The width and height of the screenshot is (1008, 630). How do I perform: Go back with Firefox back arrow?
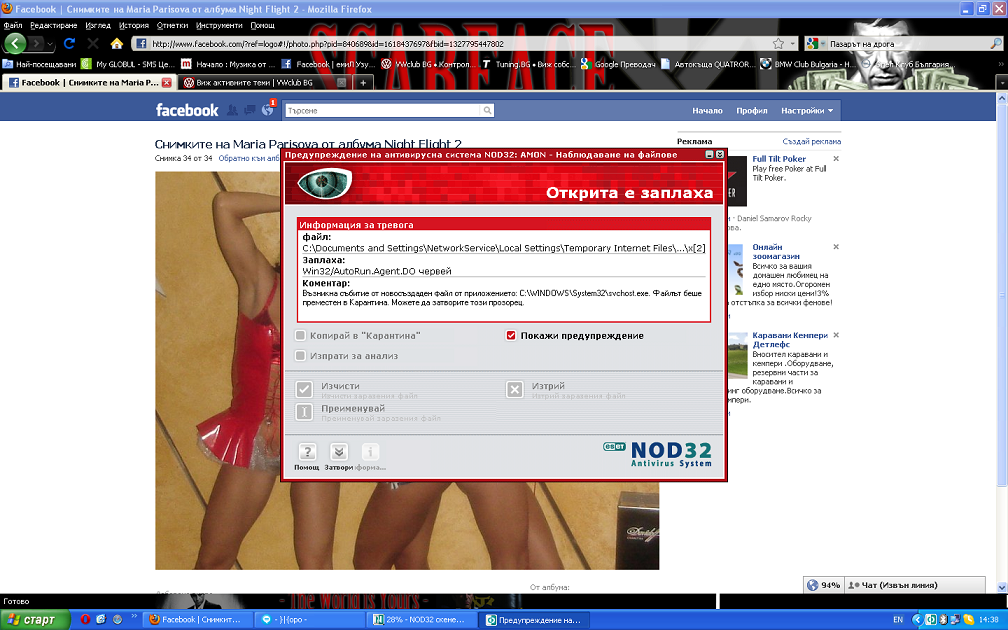15,43
